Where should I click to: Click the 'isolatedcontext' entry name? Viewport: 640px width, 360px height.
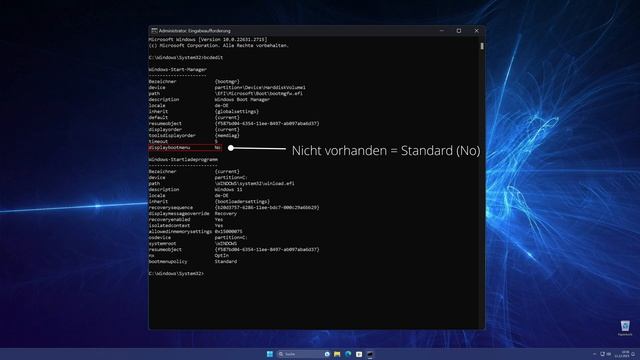coord(169,226)
